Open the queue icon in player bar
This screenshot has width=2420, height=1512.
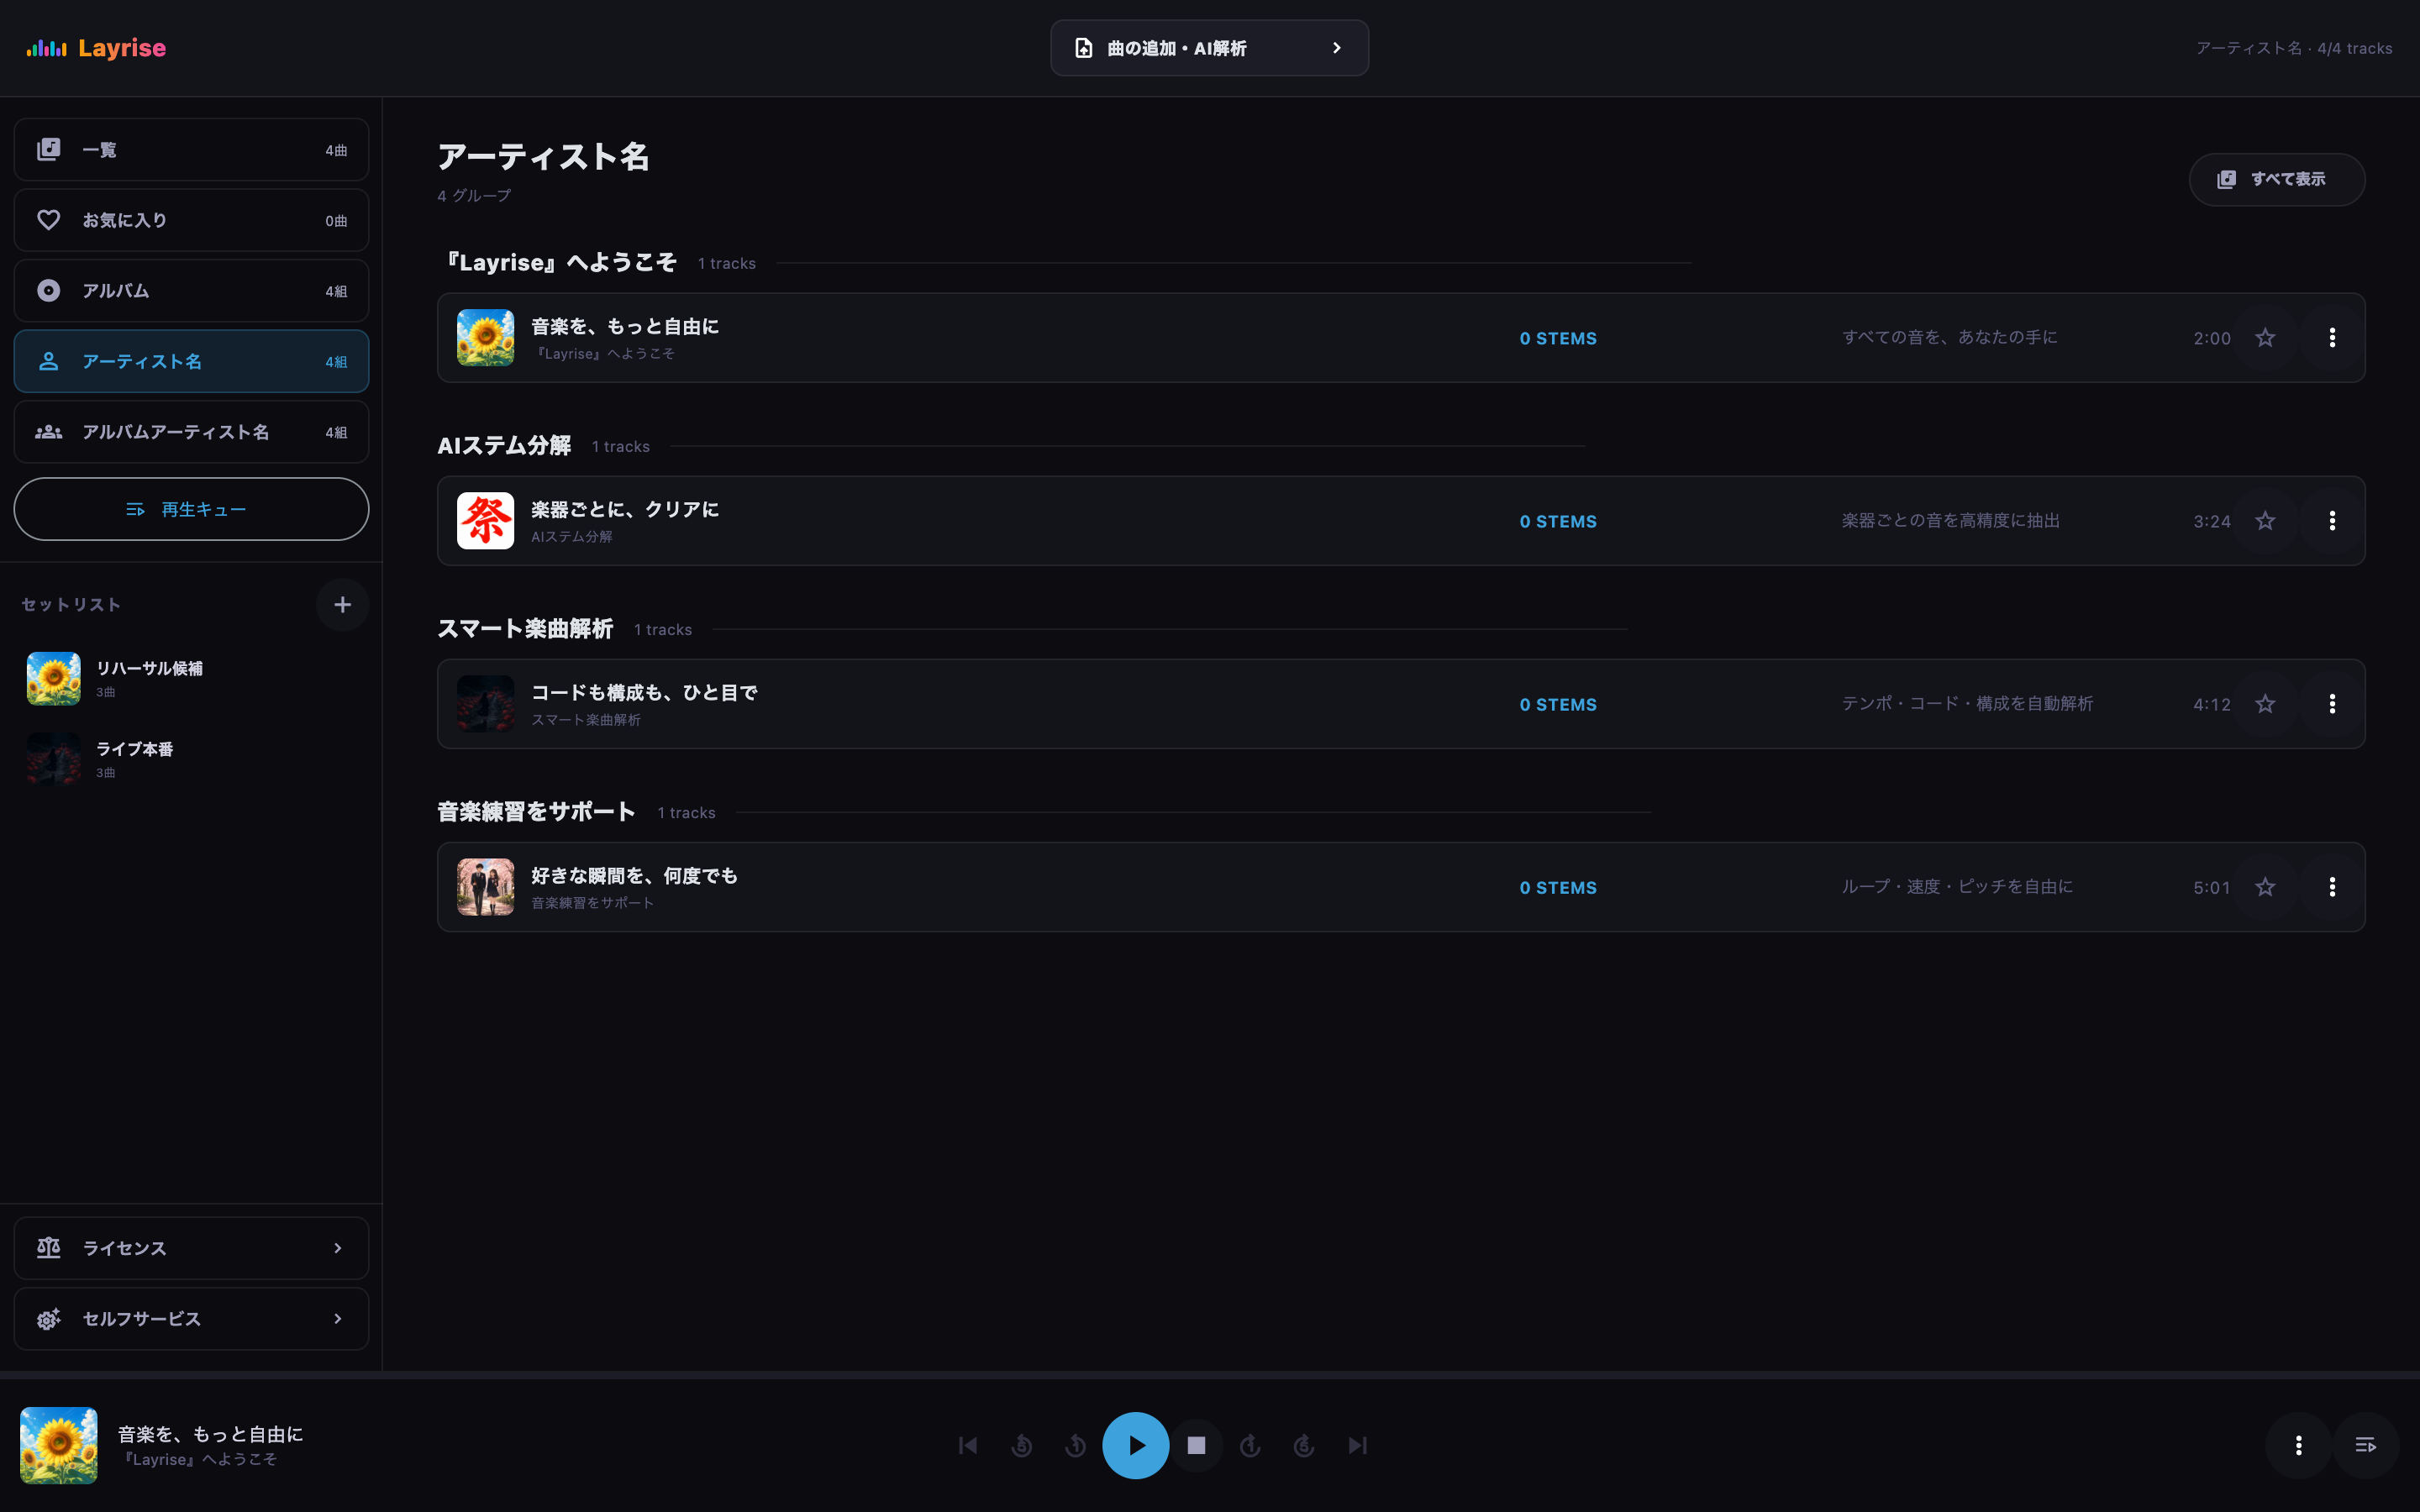[2365, 1446]
